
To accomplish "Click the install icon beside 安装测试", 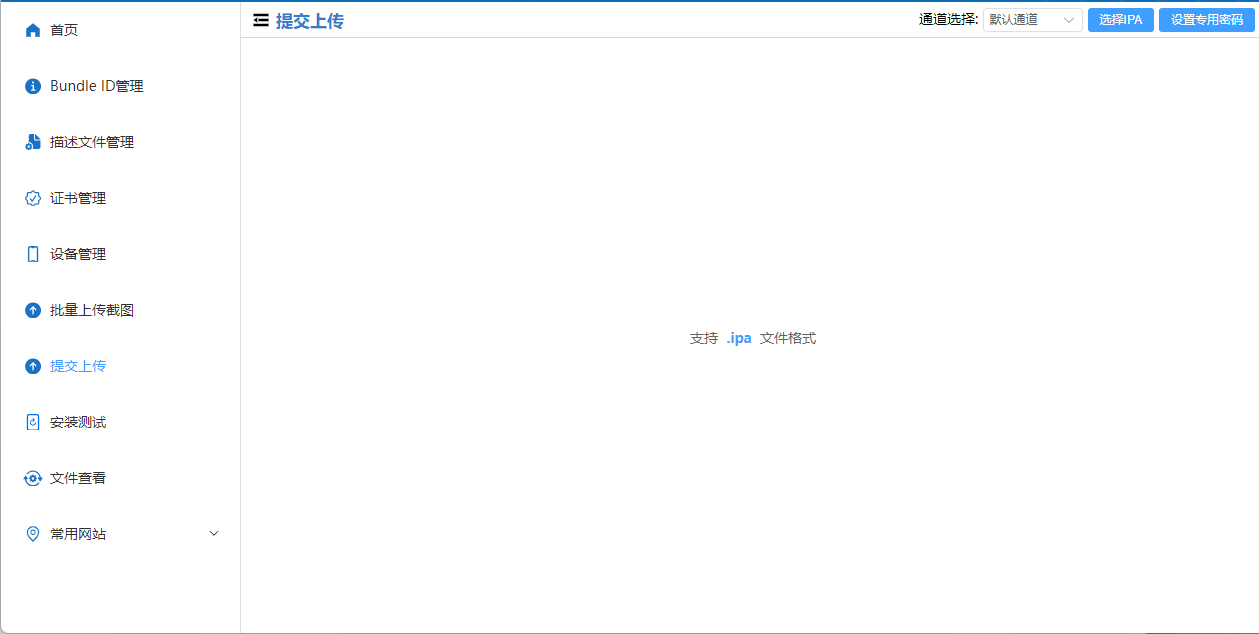I will point(33,422).
